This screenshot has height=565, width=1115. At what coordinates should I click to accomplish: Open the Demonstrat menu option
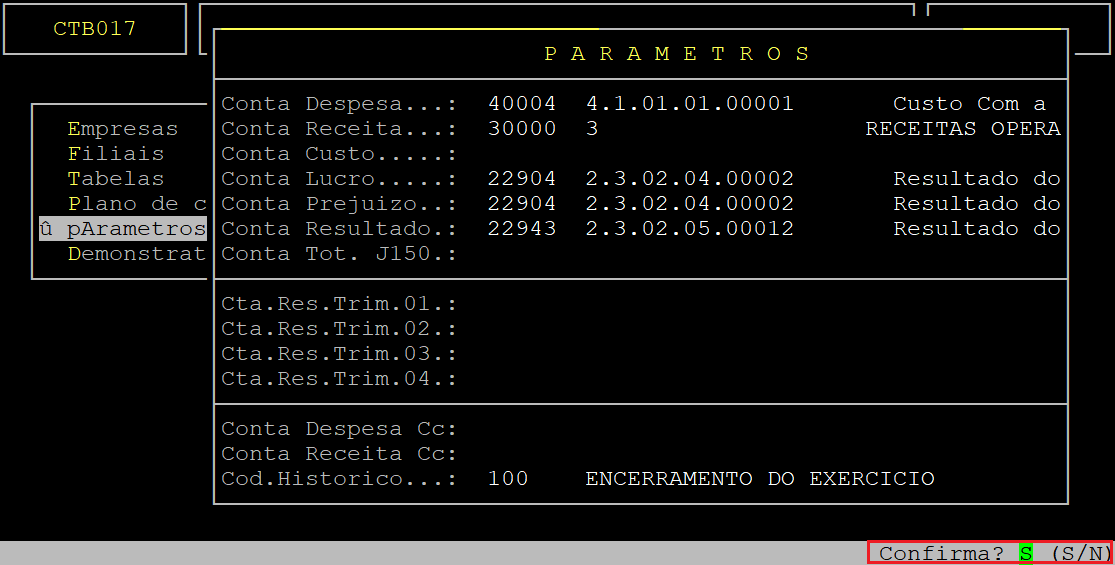pos(136,254)
